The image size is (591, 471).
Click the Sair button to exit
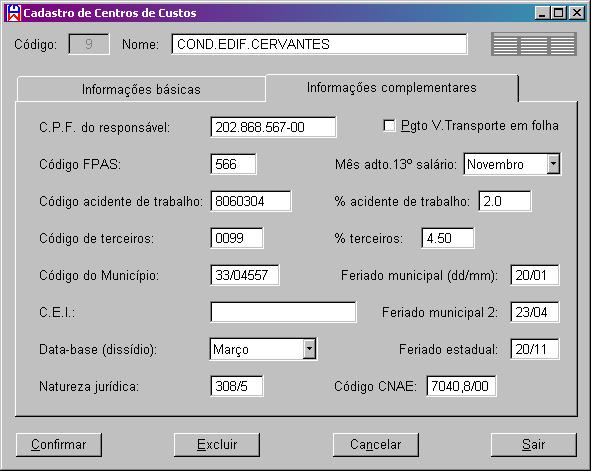tap(534, 445)
